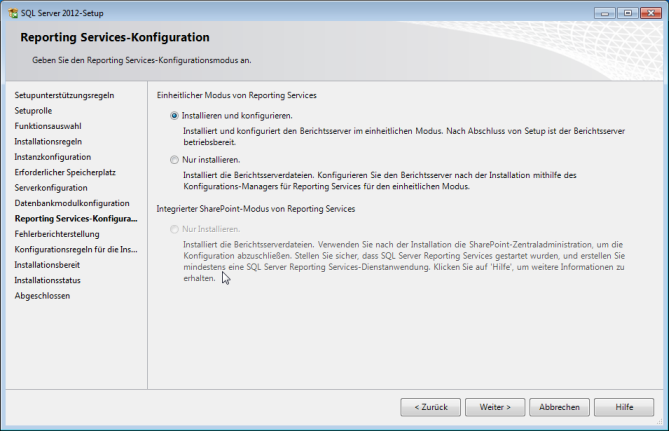Open 'Erforderlicher Speicherplatz' step
Screen dimensions: 669x431
65,172
